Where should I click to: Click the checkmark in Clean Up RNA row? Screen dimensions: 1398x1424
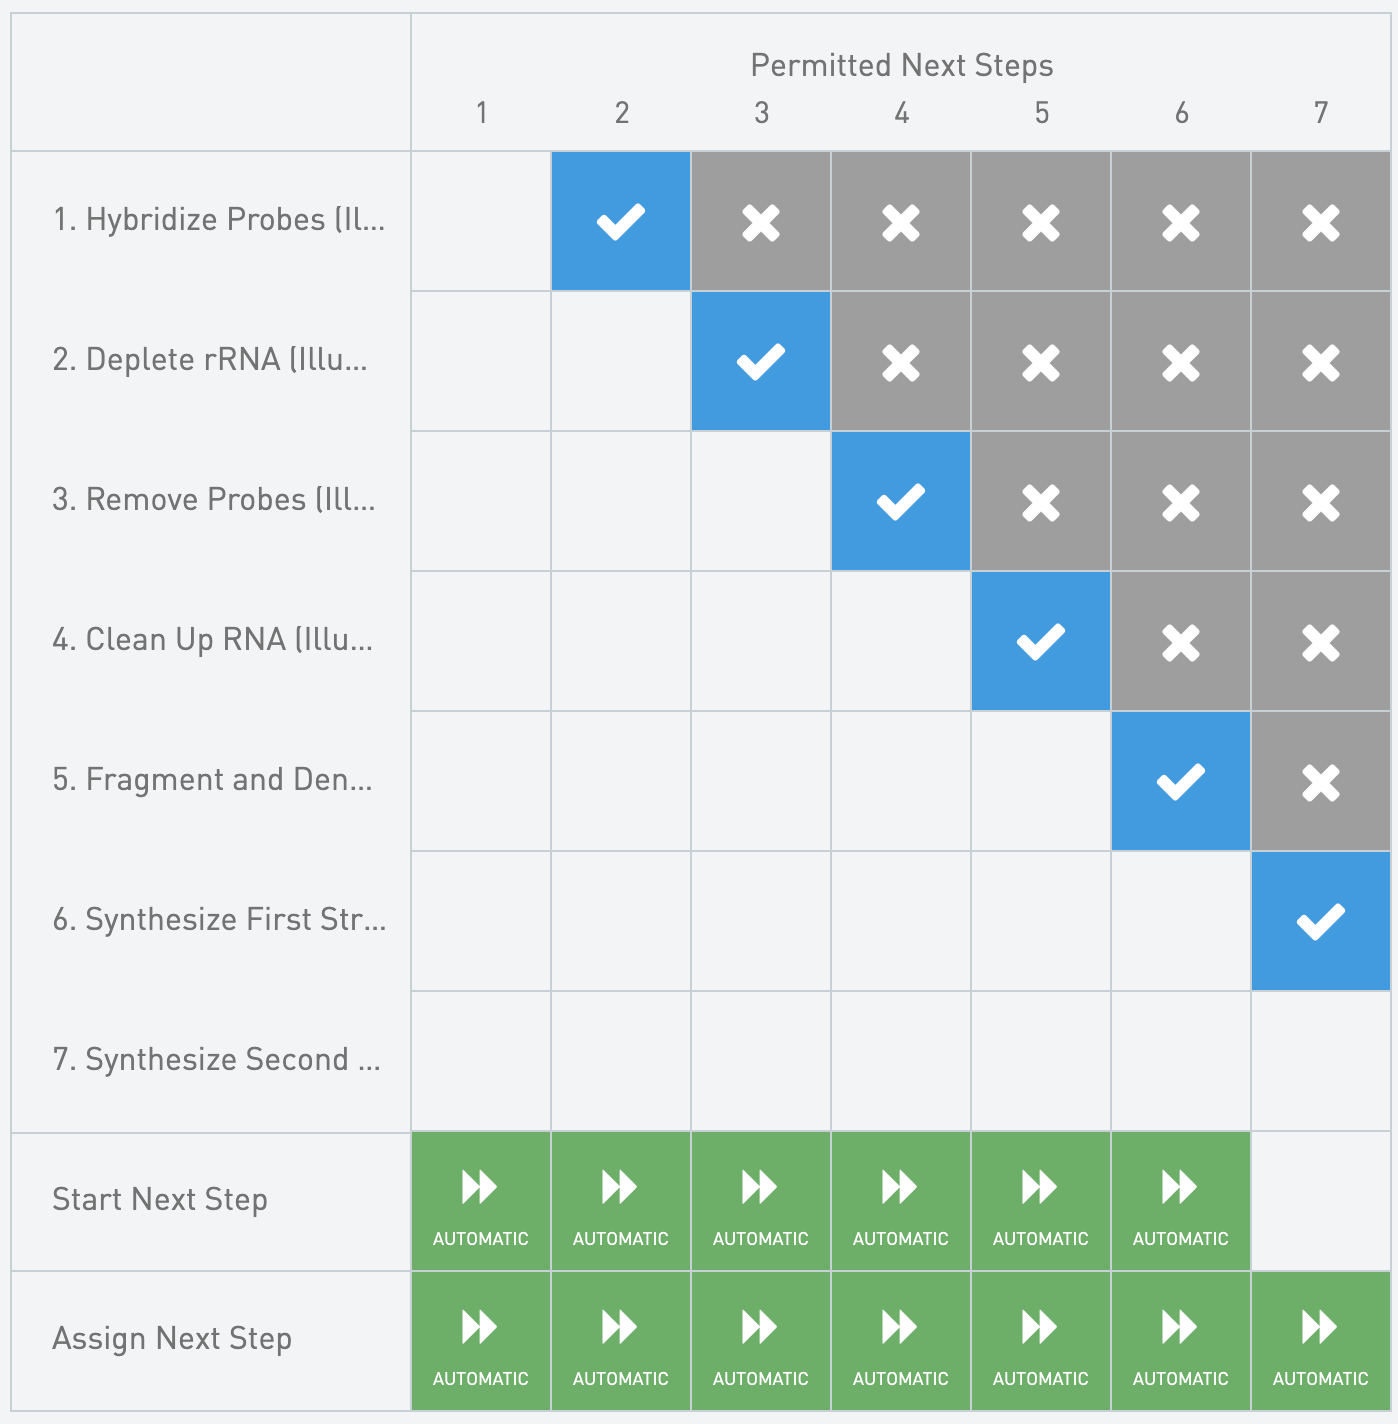[x=1041, y=641]
